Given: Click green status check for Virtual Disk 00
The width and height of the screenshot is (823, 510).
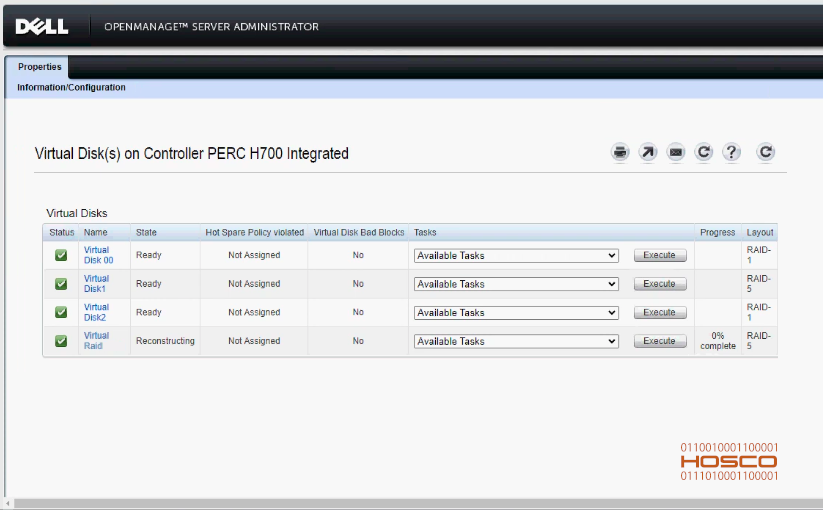Looking at the screenshot, I should point(61,256).
